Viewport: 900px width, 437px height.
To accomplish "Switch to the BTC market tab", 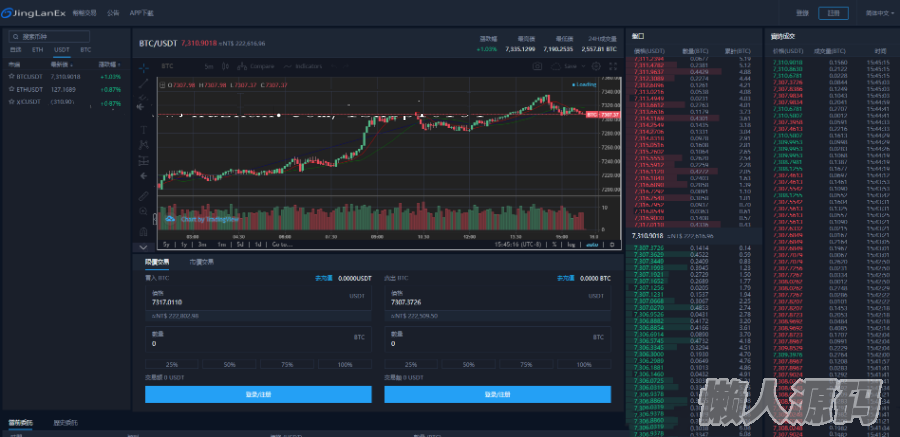I will point(85,49).
